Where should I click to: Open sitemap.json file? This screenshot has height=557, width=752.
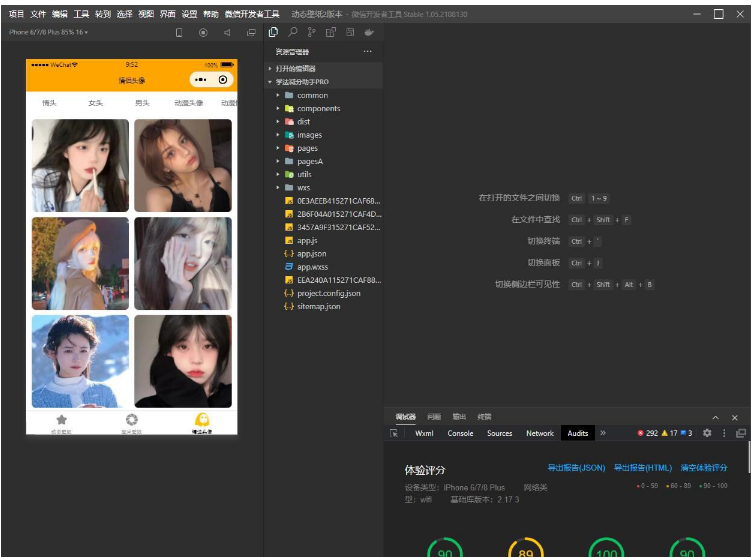(318, 306)
